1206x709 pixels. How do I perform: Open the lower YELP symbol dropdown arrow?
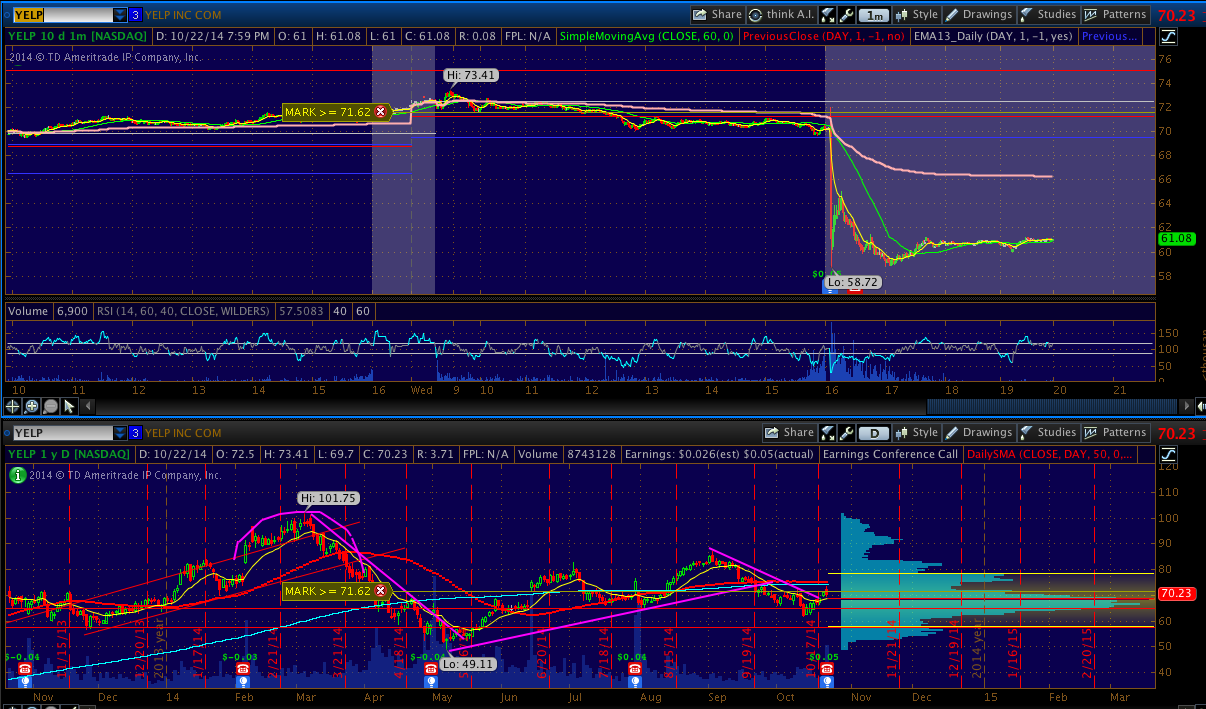tap(120, 433)
